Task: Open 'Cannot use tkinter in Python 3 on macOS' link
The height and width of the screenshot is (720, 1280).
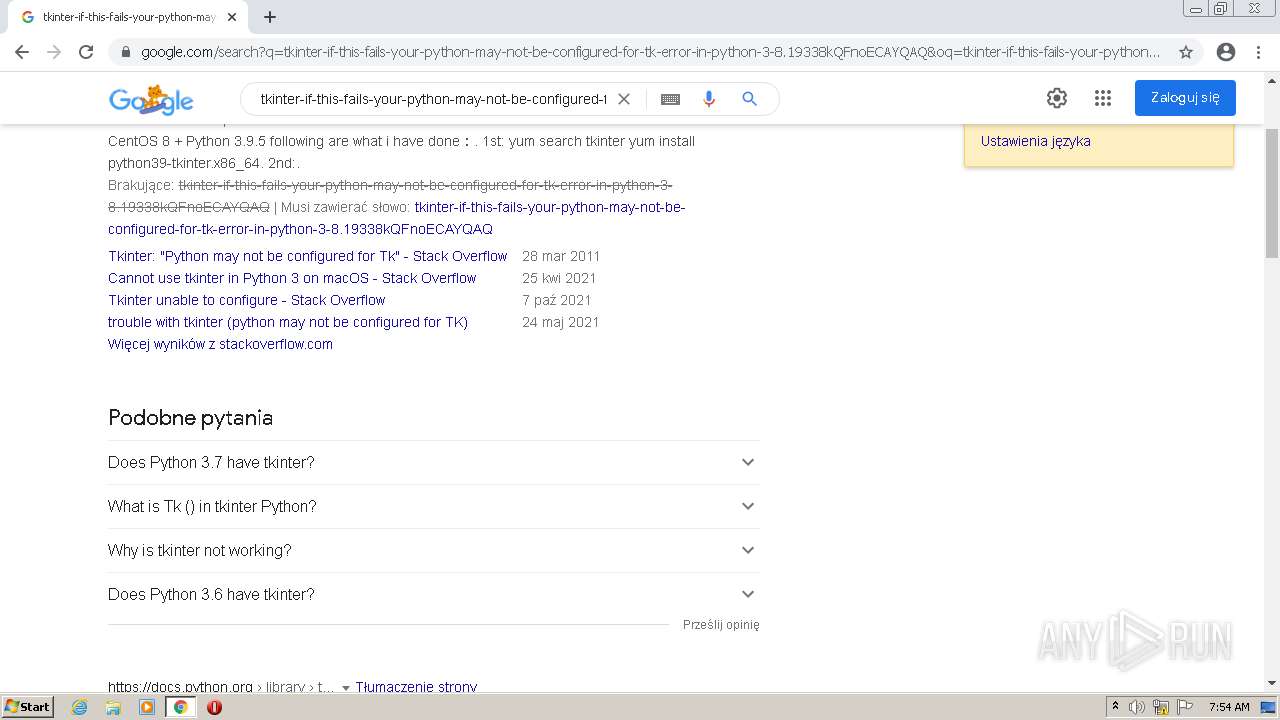Action: click(x=292, y=278)
